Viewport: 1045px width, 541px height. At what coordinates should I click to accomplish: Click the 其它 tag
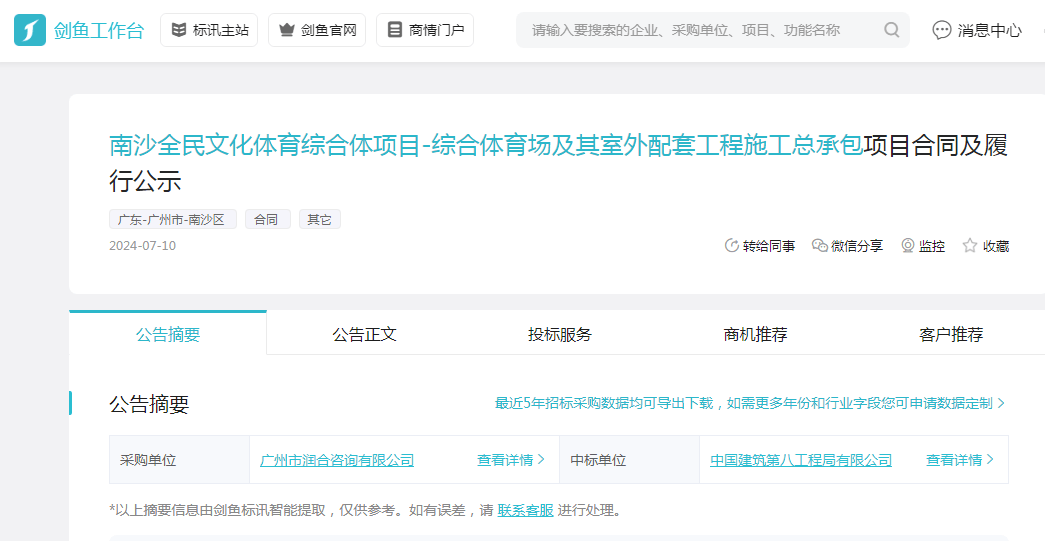pyautogui.click(x=320, y=219)
